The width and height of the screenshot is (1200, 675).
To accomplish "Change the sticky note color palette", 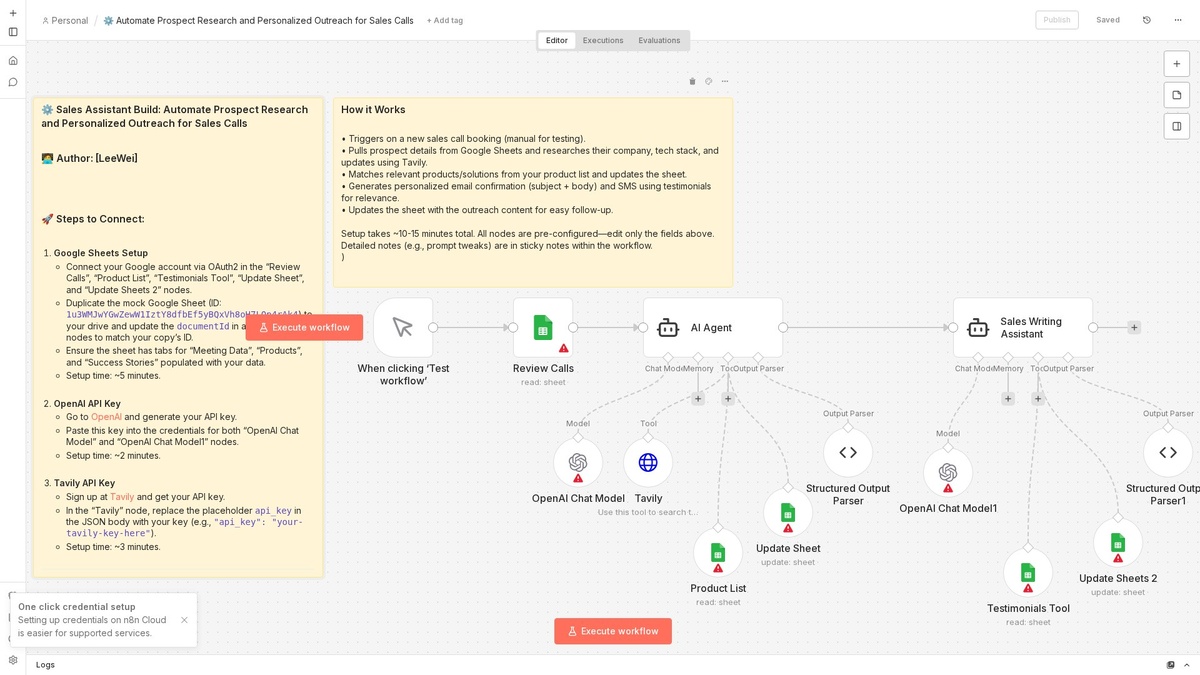I will (x=708, y=81).
